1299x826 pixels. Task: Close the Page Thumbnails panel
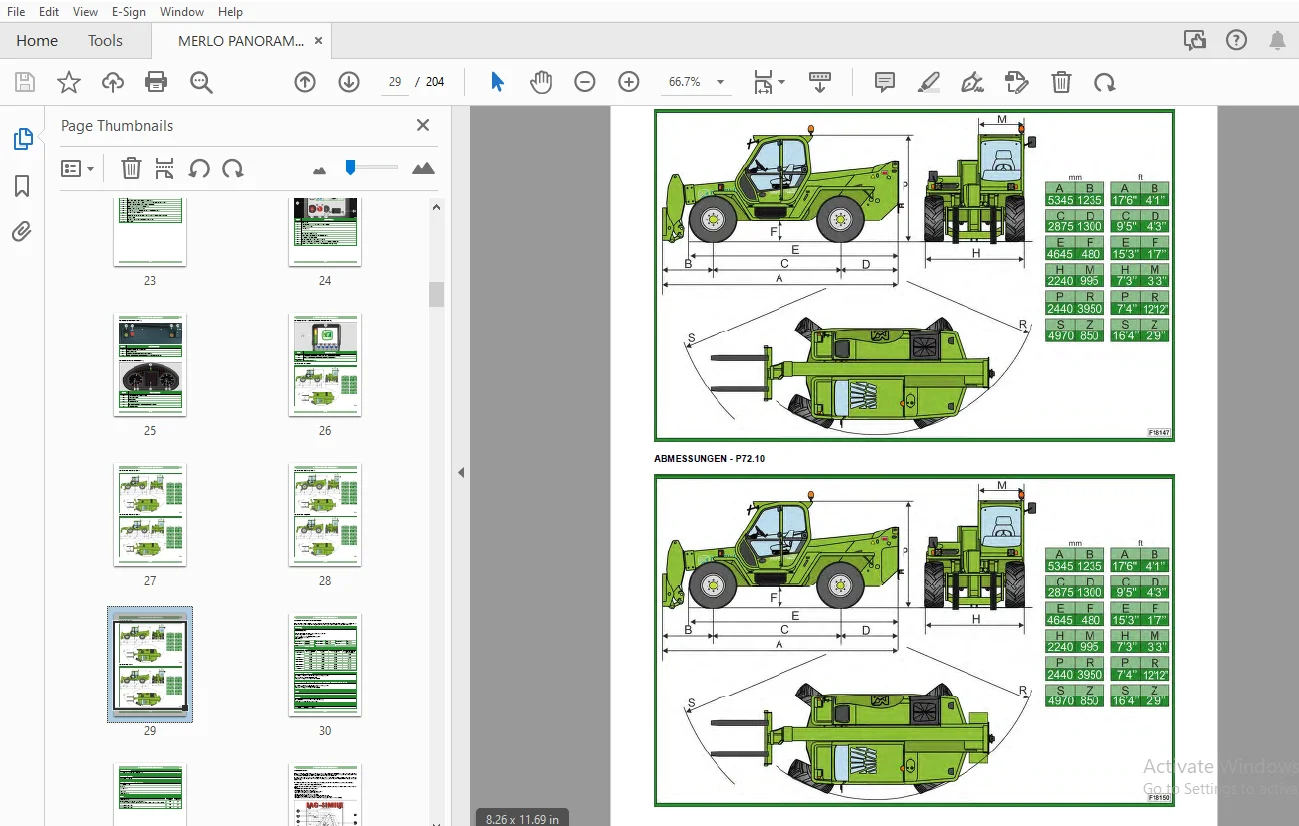point(423,125)
